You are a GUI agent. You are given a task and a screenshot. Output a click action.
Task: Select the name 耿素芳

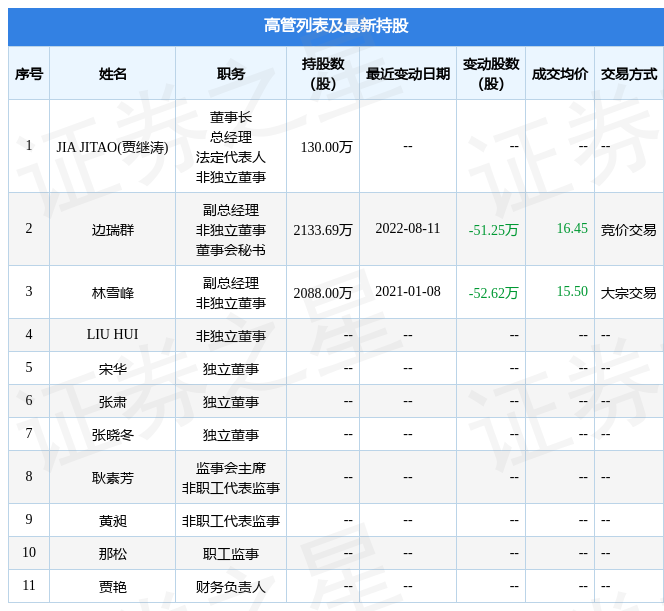click(113, 478)
